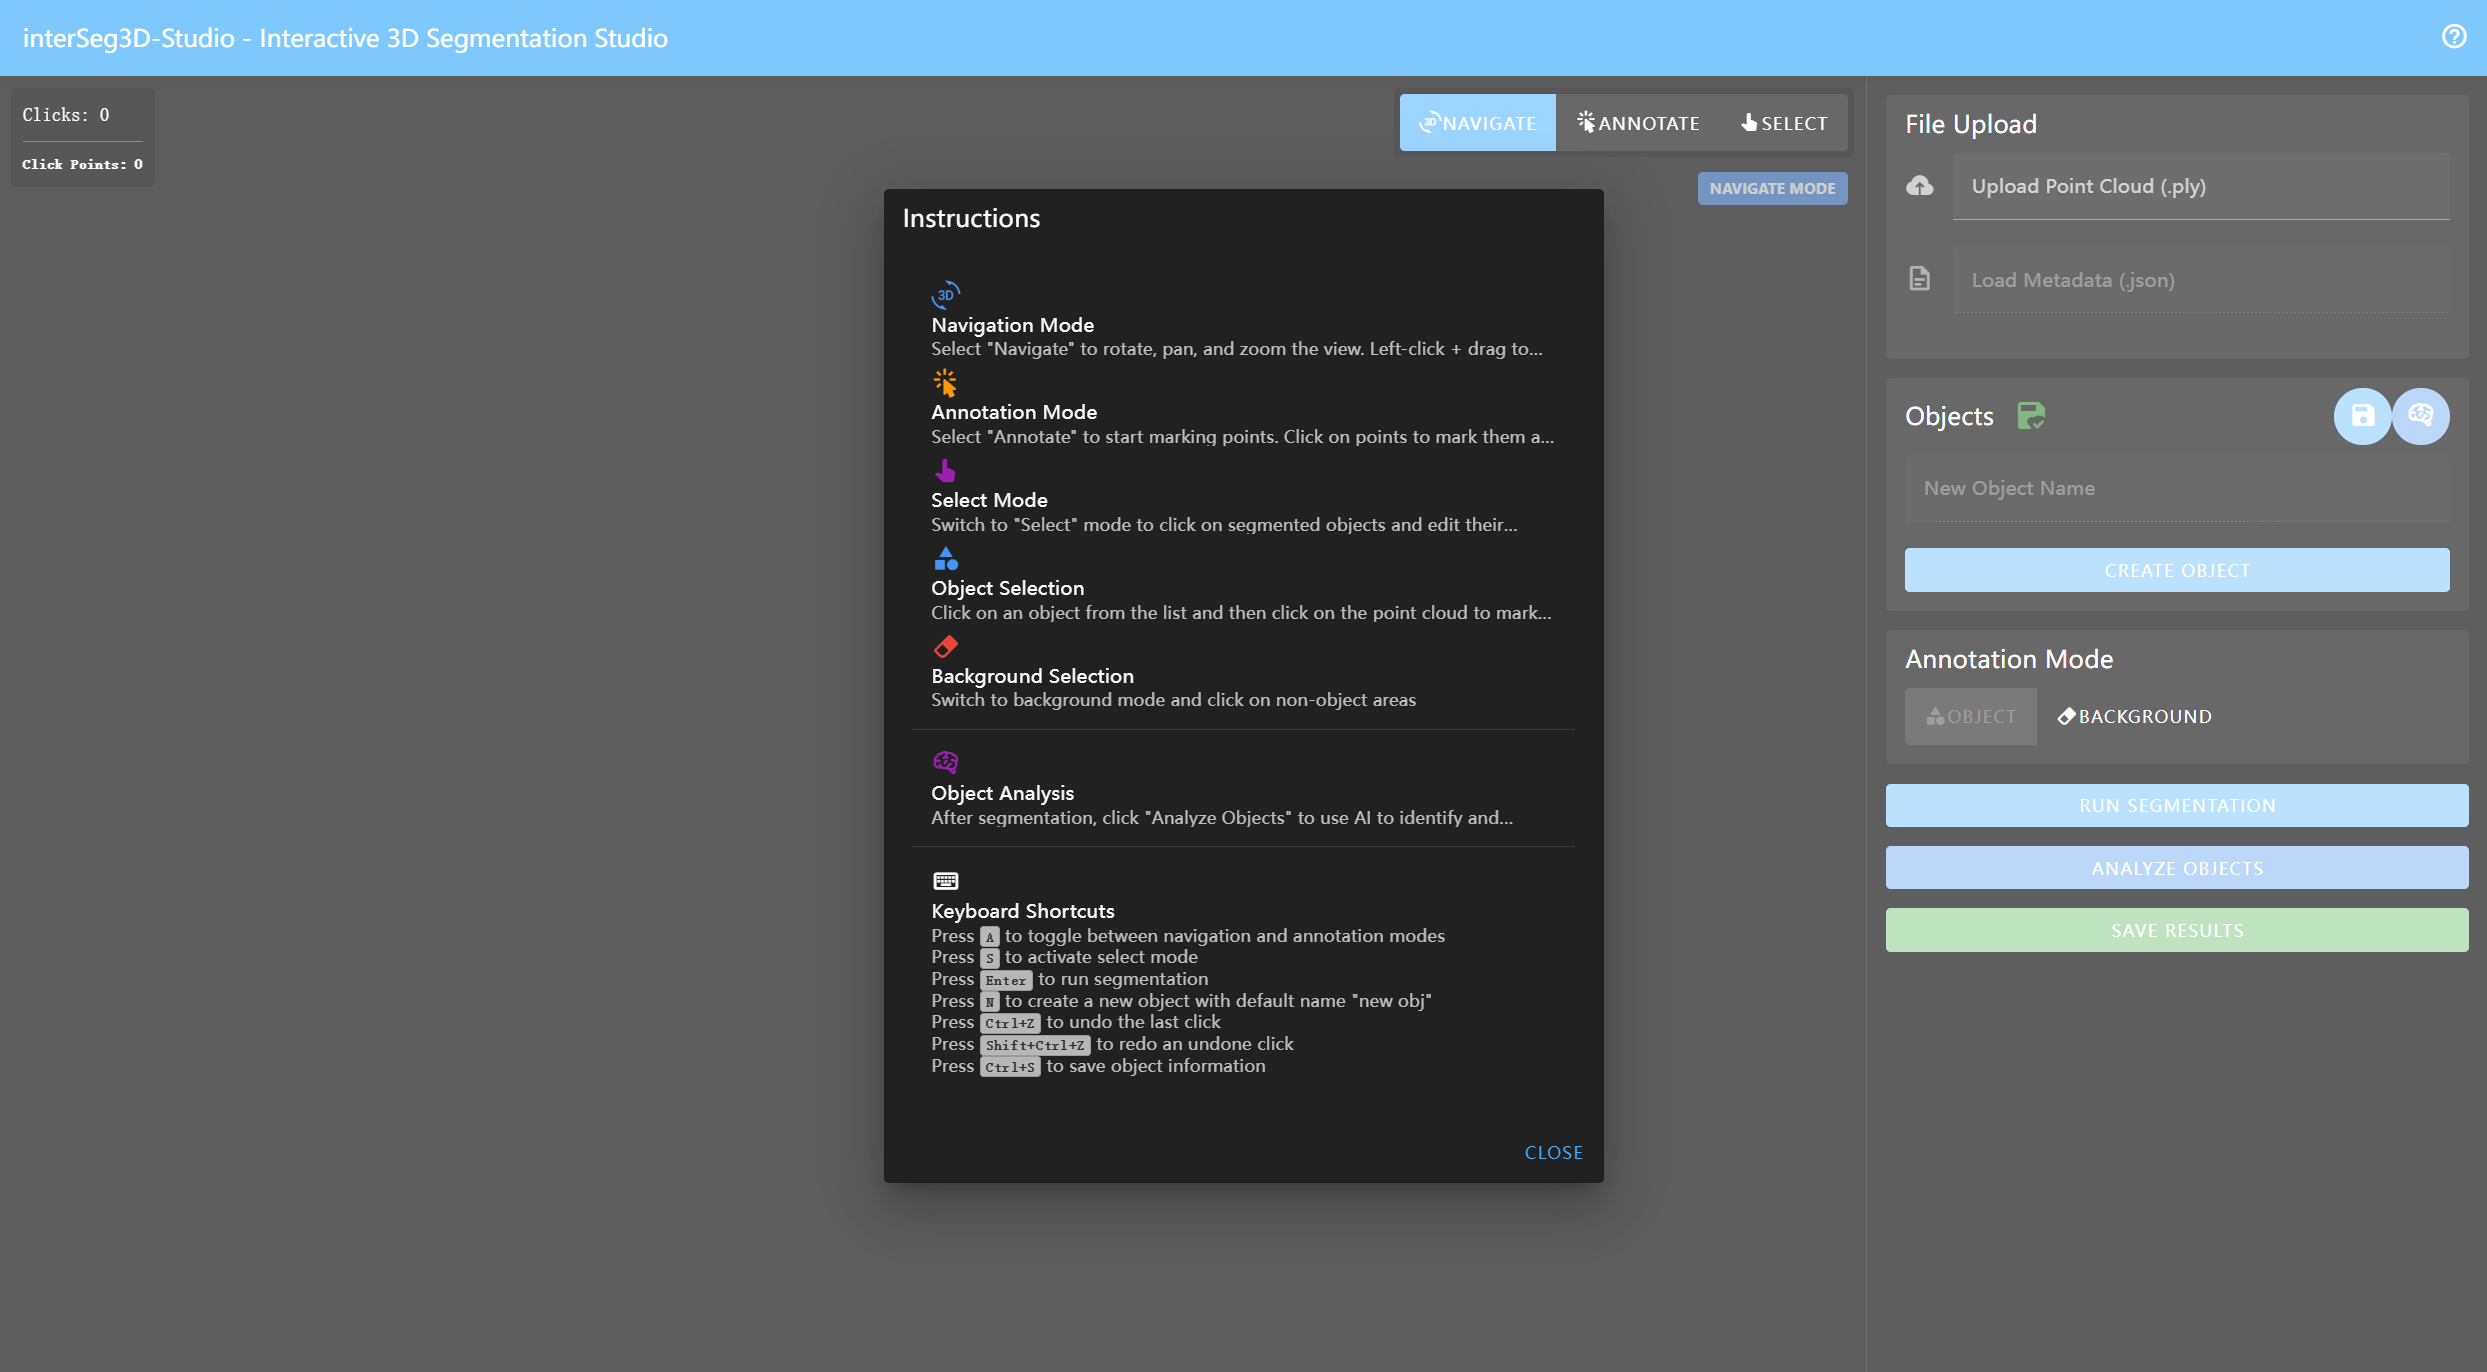Click the purple Object Analysis brain icon
This screenshot has width=2487, height=1372.
coord(945,762)
